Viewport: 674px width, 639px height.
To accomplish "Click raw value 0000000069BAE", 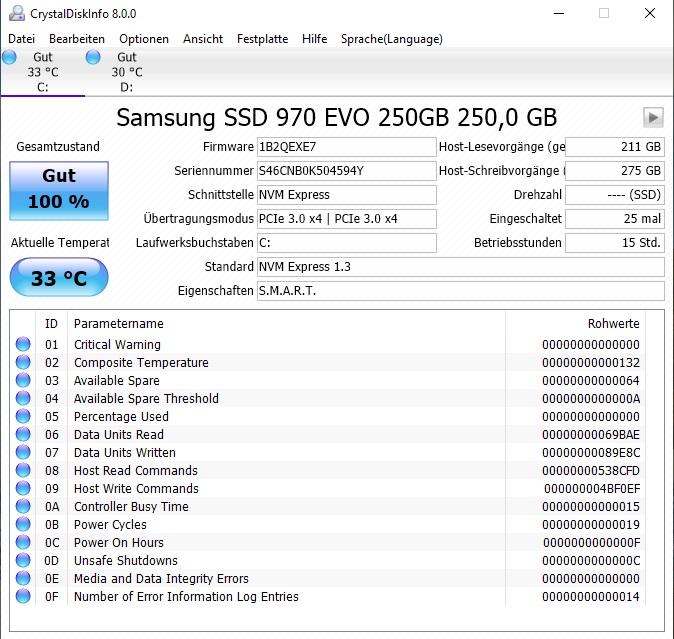I will (591, 434).
